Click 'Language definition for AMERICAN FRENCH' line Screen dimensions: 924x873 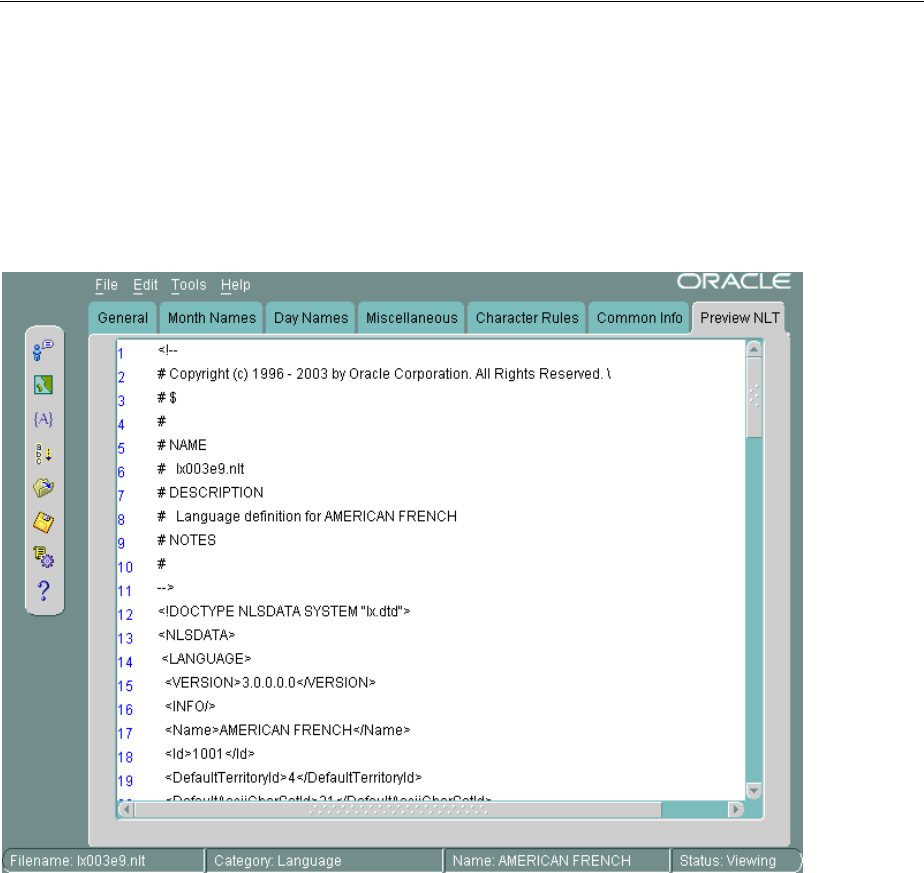(306, 516)
